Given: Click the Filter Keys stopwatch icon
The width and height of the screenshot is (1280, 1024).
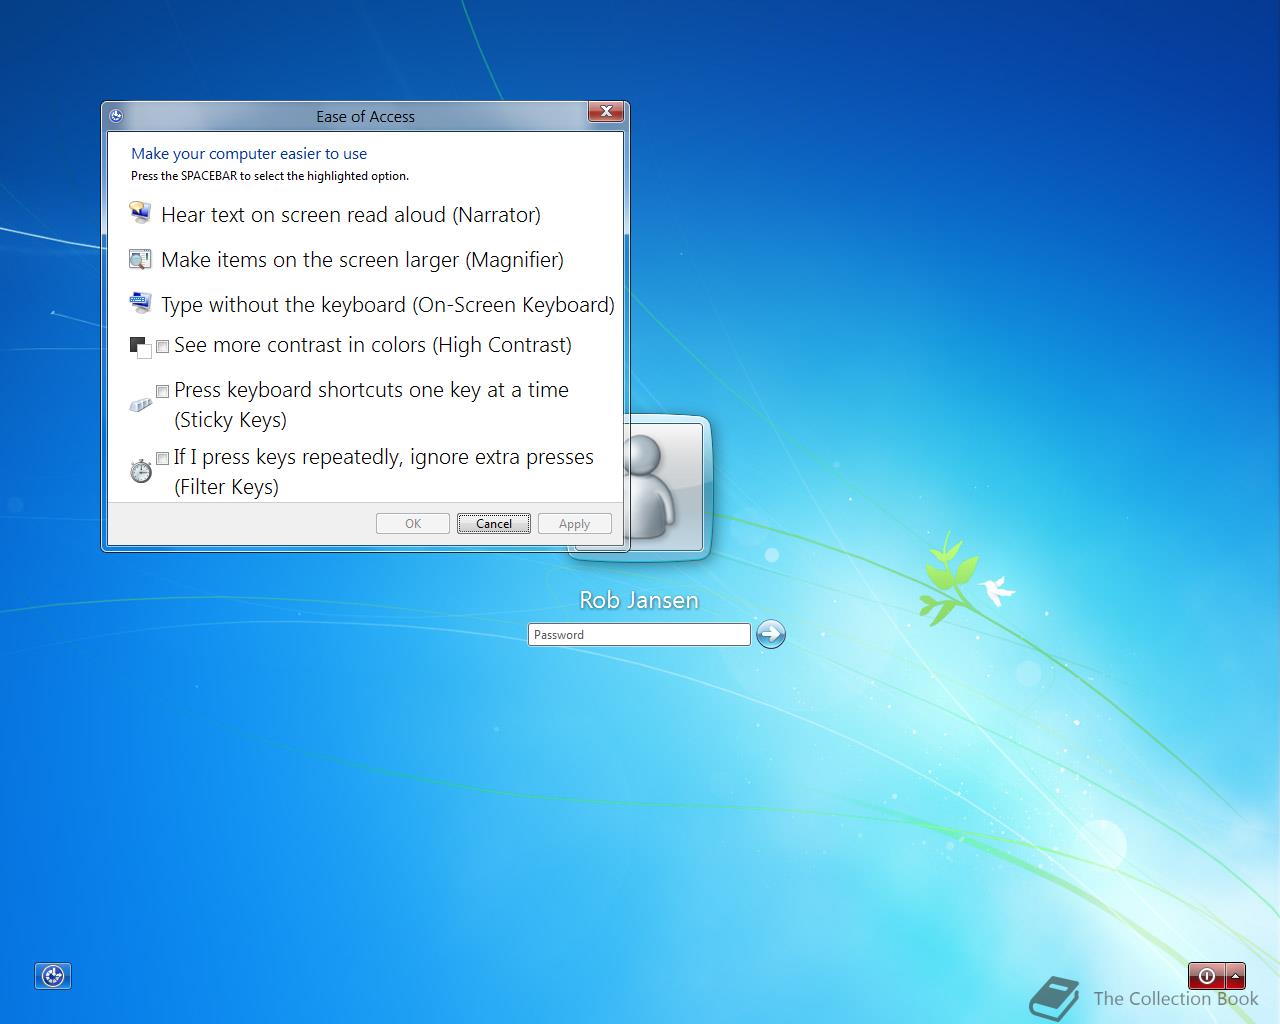Looking at the screenshot, I should 140,470.
